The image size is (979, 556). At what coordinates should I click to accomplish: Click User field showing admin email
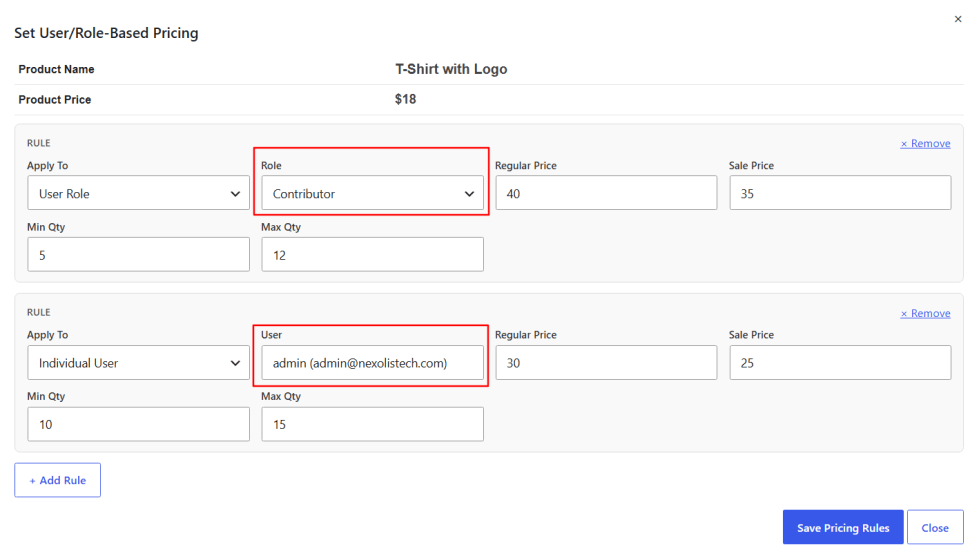(x=372, y=363)
